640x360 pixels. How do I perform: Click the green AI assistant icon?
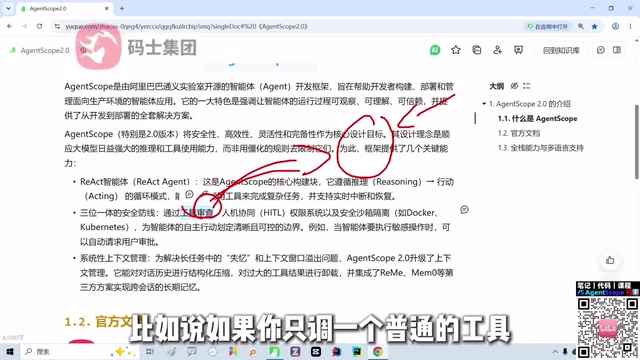(x=435, y=50)
